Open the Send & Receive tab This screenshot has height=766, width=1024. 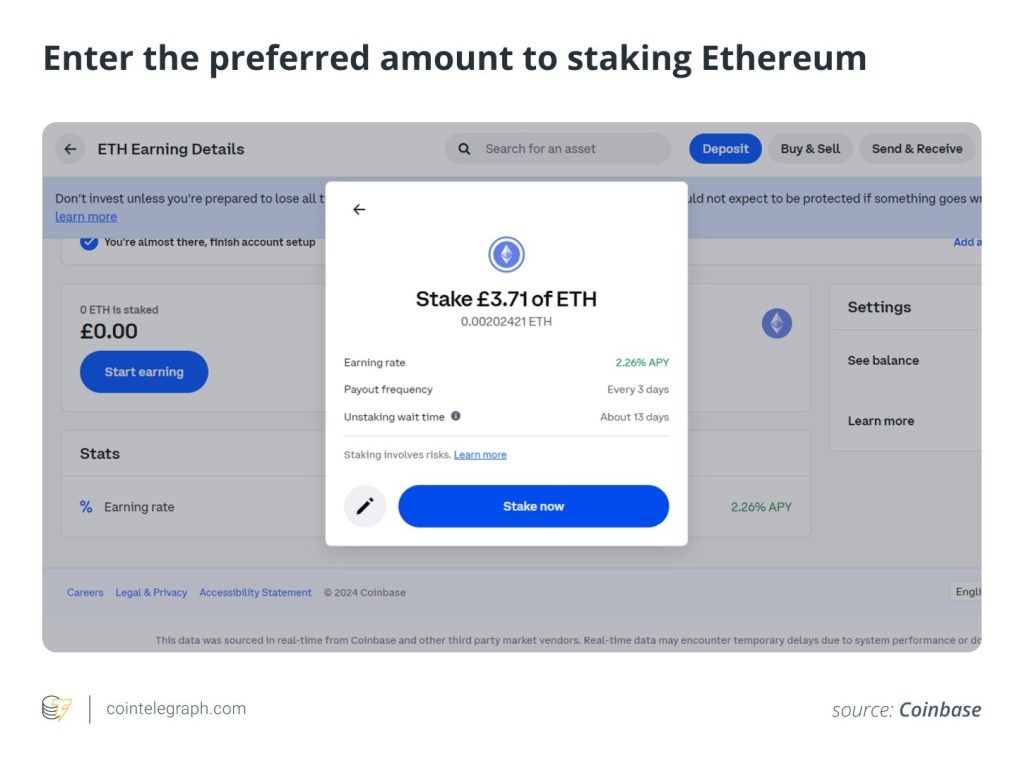point(916,149)
